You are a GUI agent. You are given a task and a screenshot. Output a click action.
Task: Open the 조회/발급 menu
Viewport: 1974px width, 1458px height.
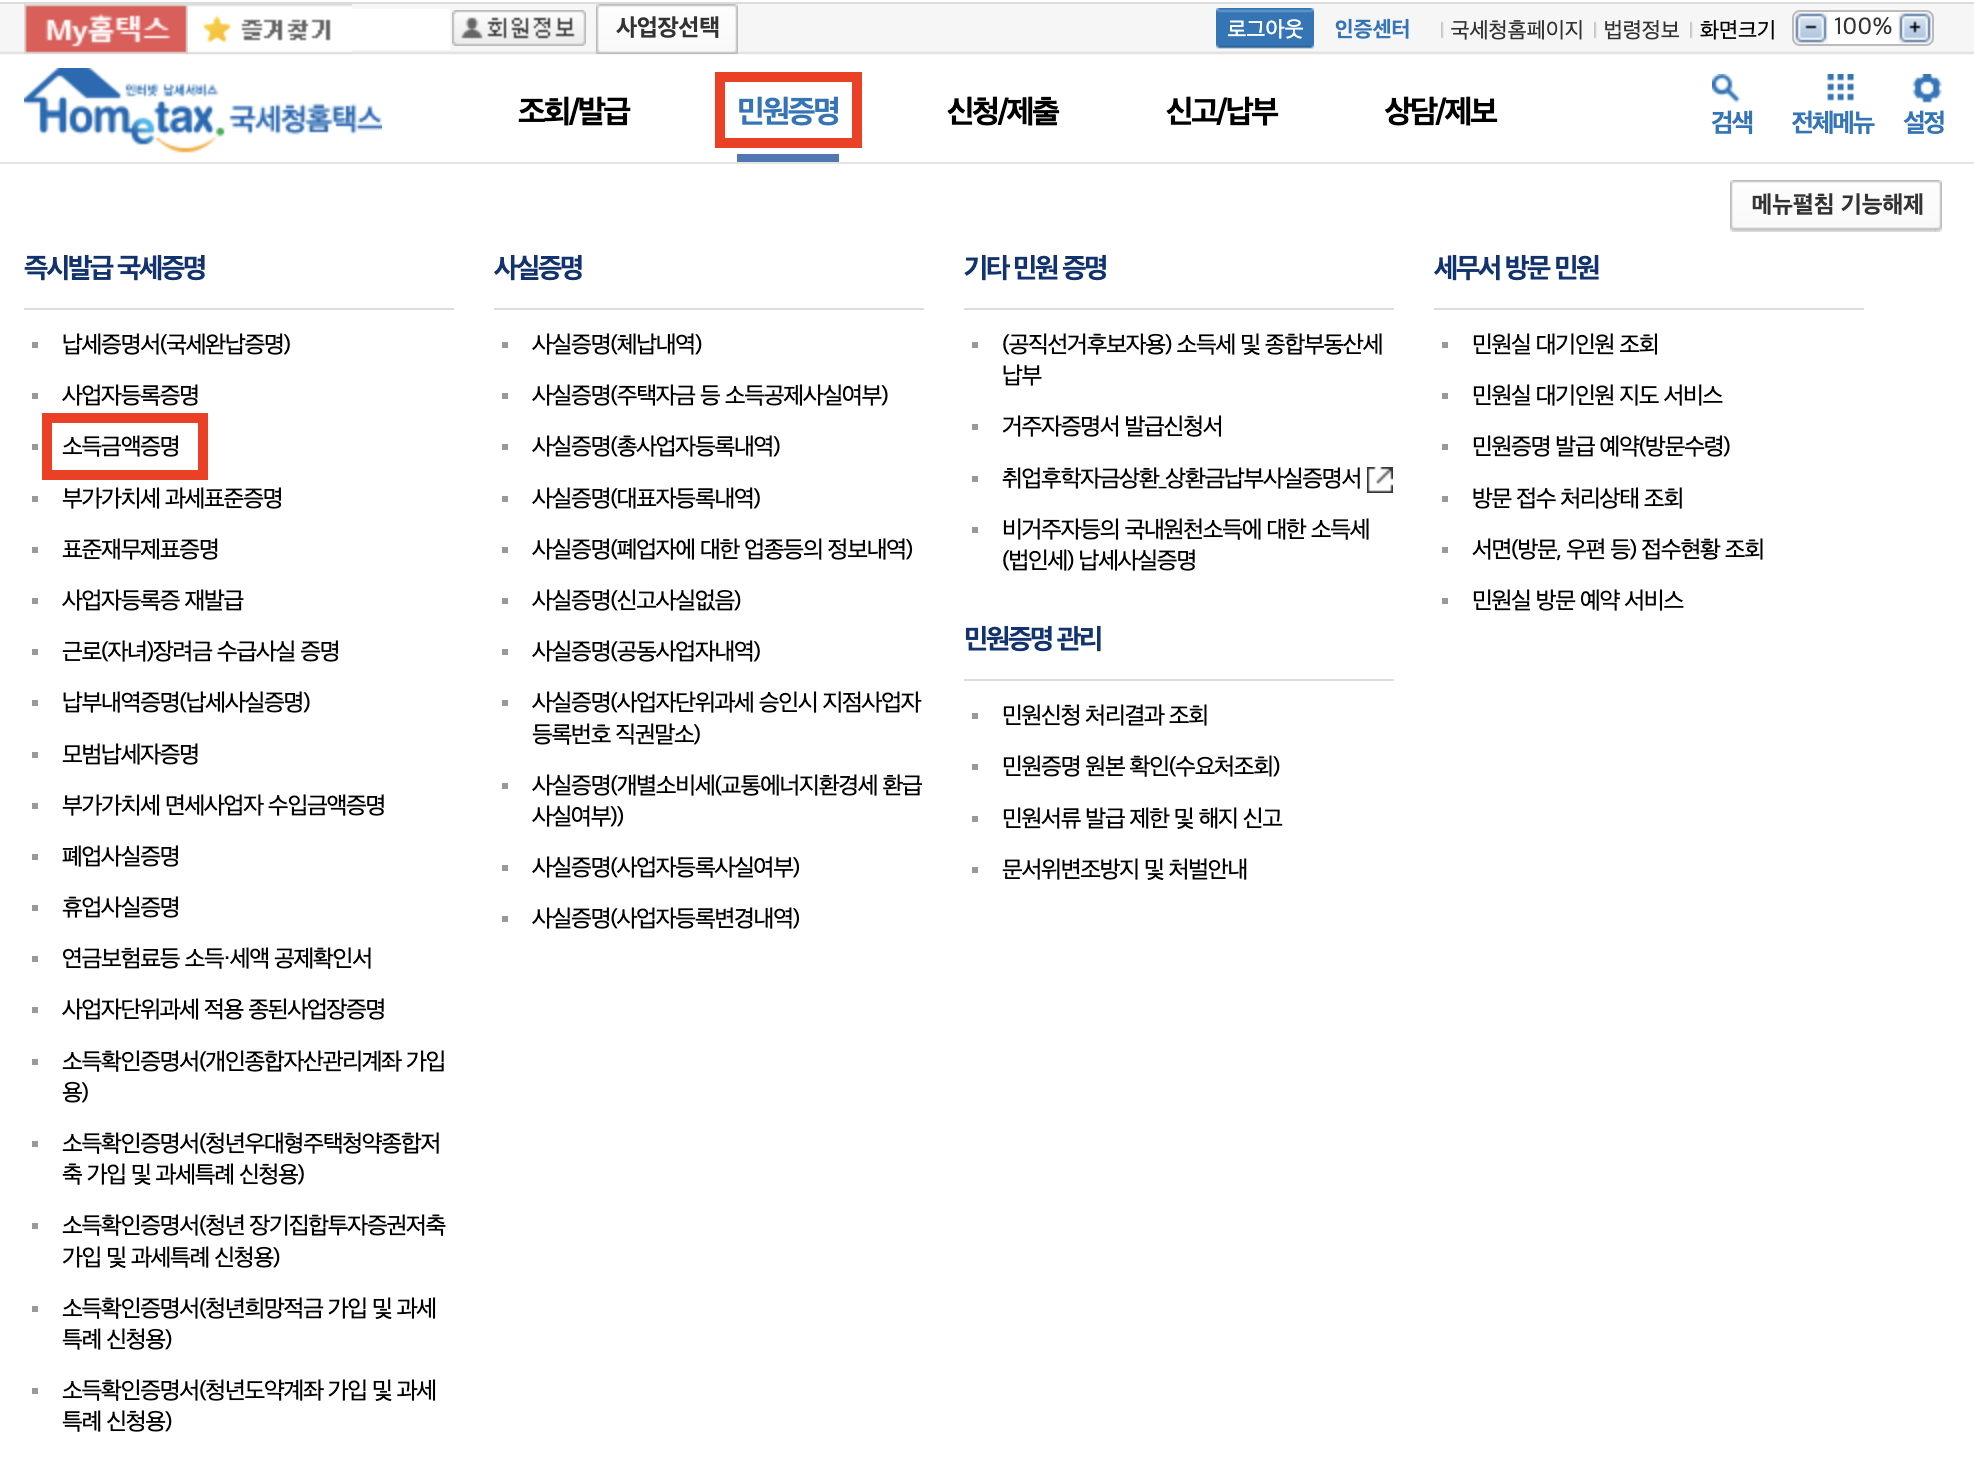[x=573, y=111]
